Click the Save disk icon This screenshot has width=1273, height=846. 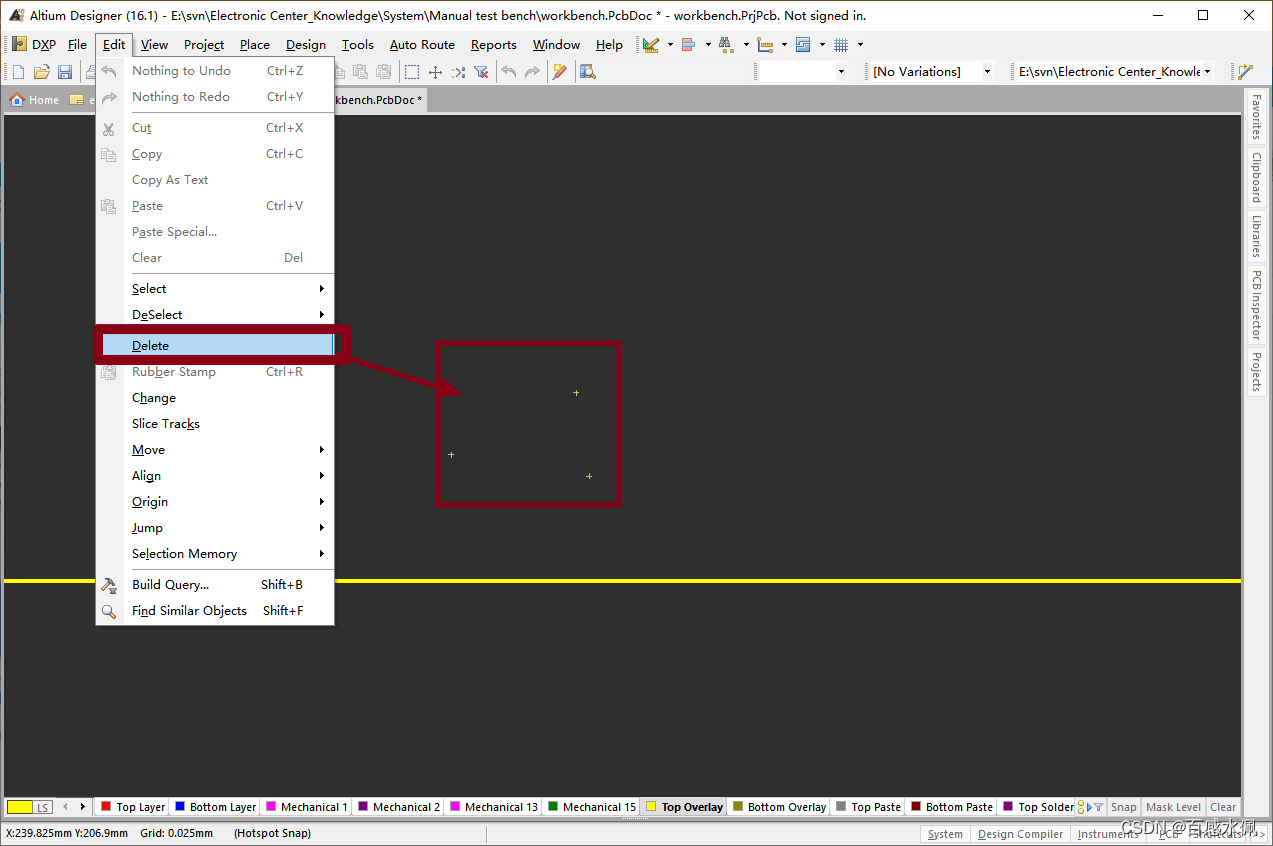click(x=65, y=72)
